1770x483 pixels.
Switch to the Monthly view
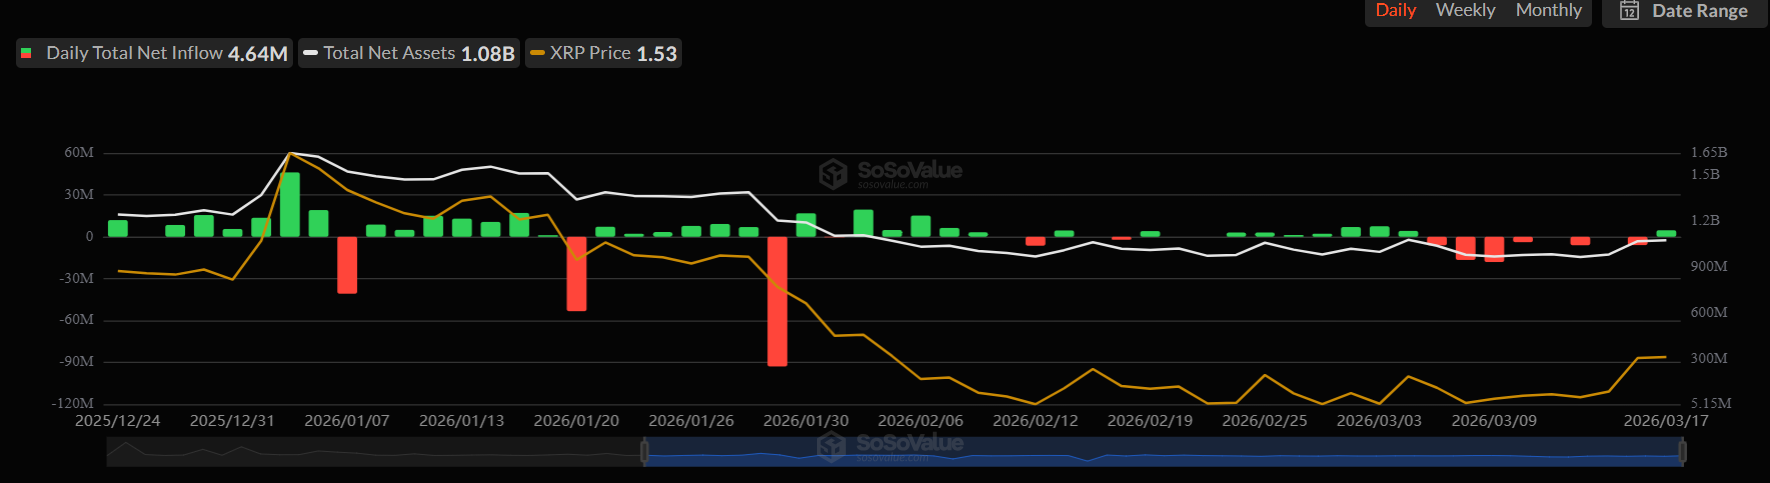1548,11
